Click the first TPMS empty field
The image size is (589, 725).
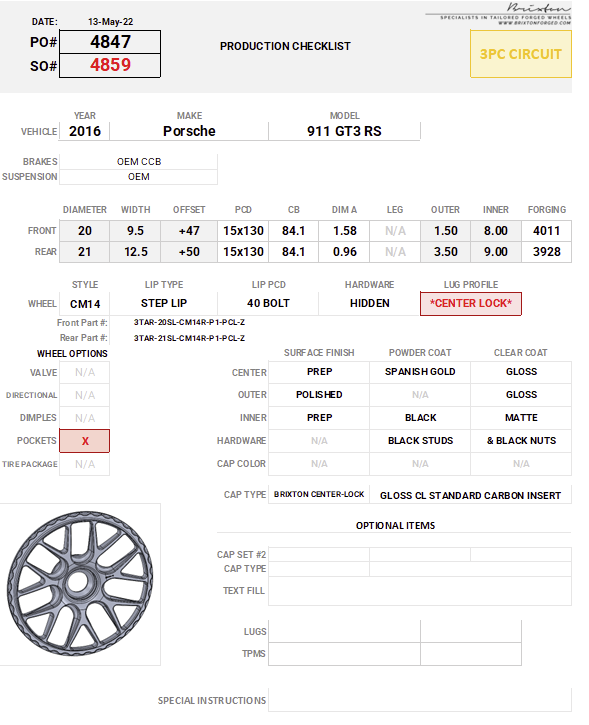(344, 654)
